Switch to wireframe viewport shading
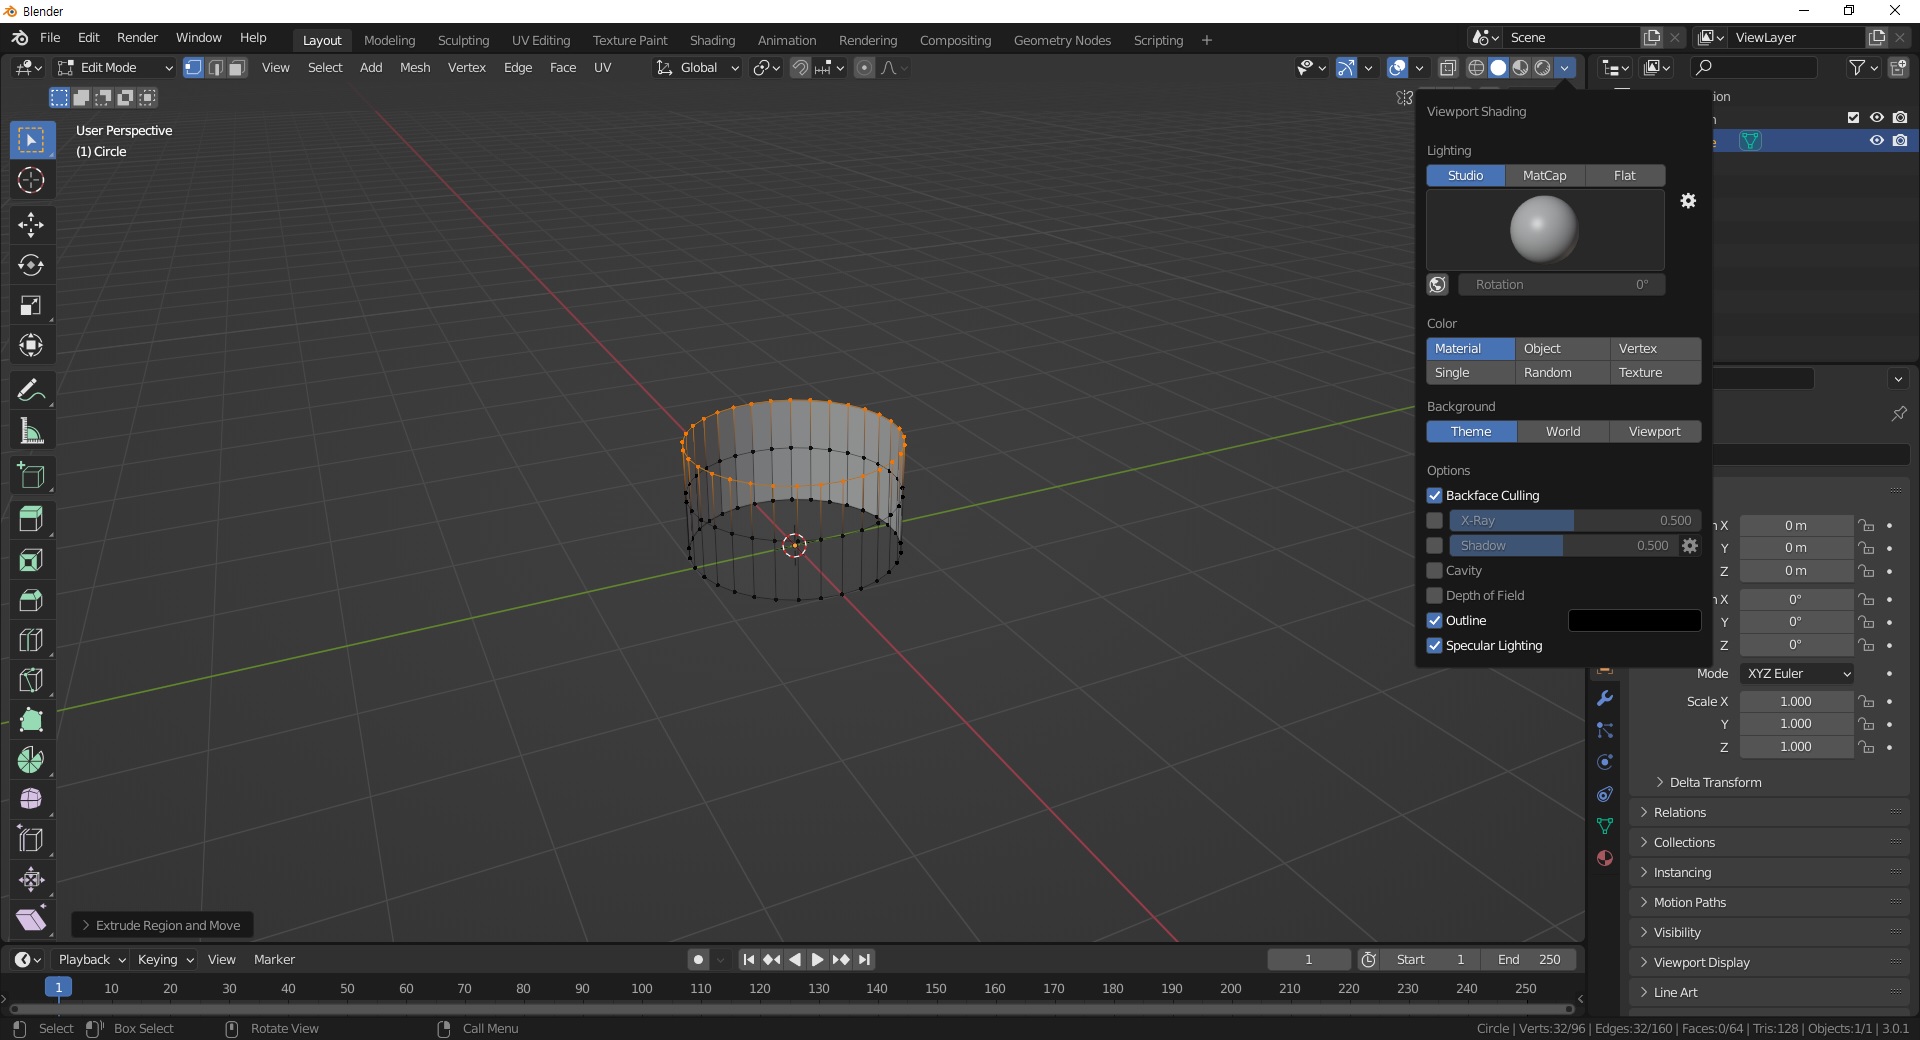This screenshot has width=1920, height=1040. pyautogui.click(x=1476, y=68)
